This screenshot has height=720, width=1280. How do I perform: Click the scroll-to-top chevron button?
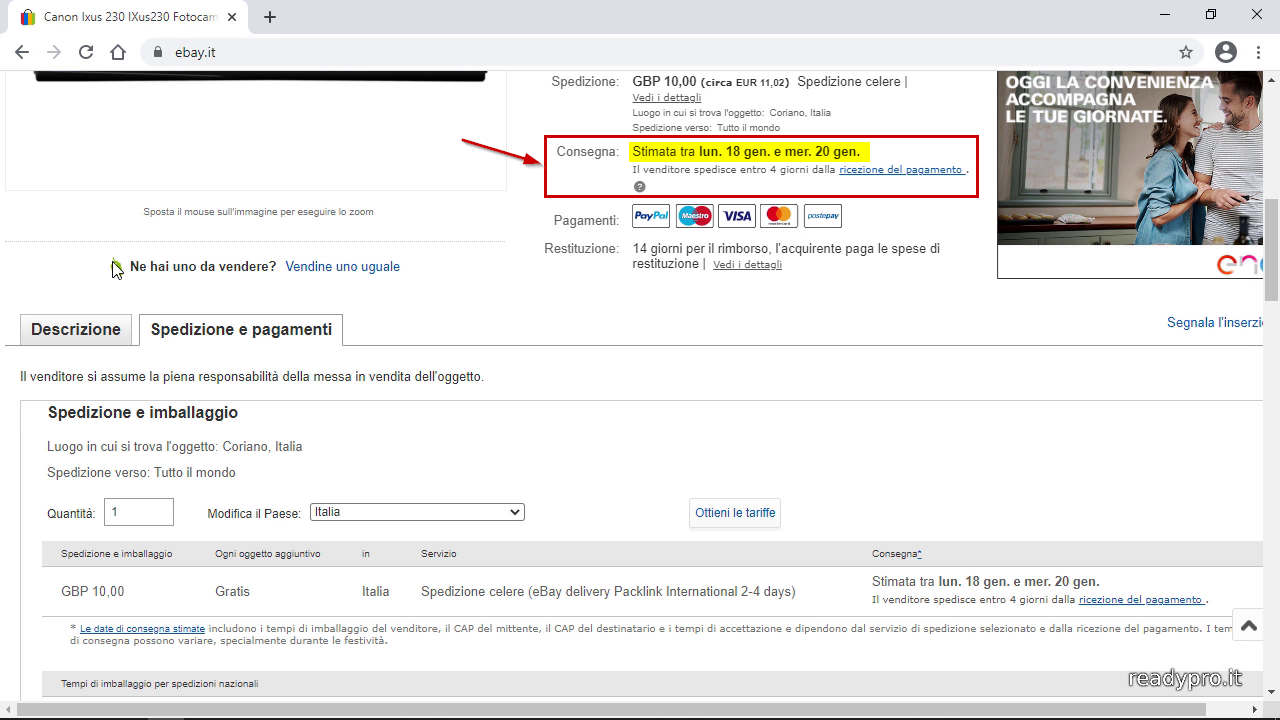pos(1249,626)
